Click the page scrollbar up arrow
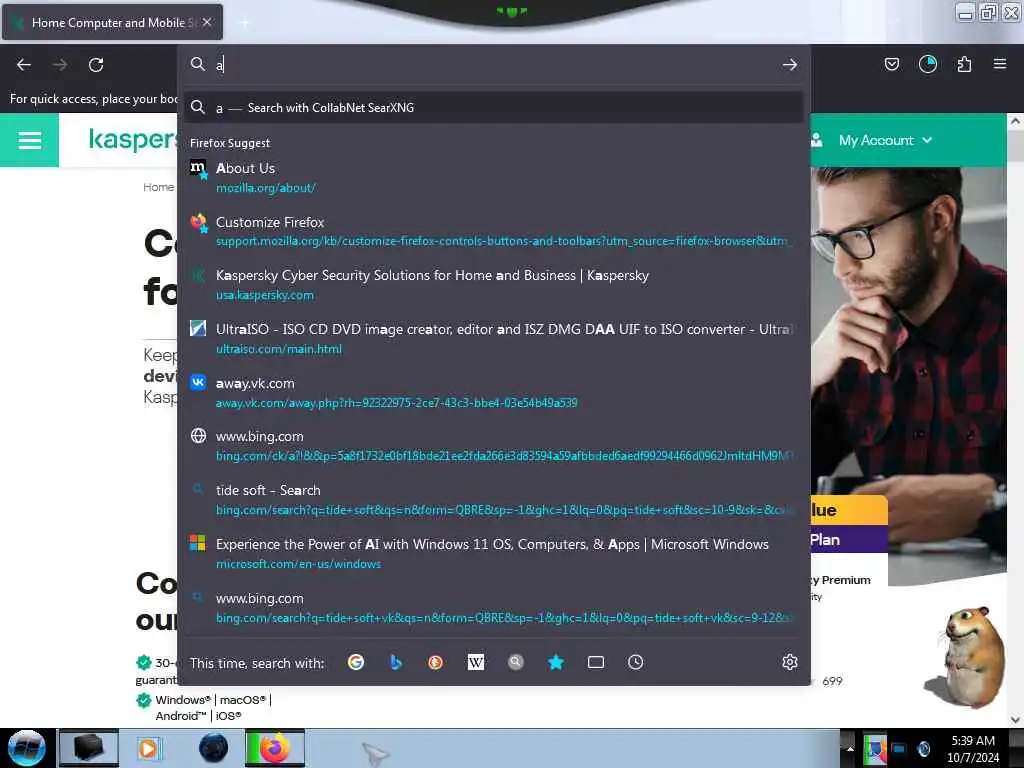This screenshot has height=768, width=1024. [1015, 121]
